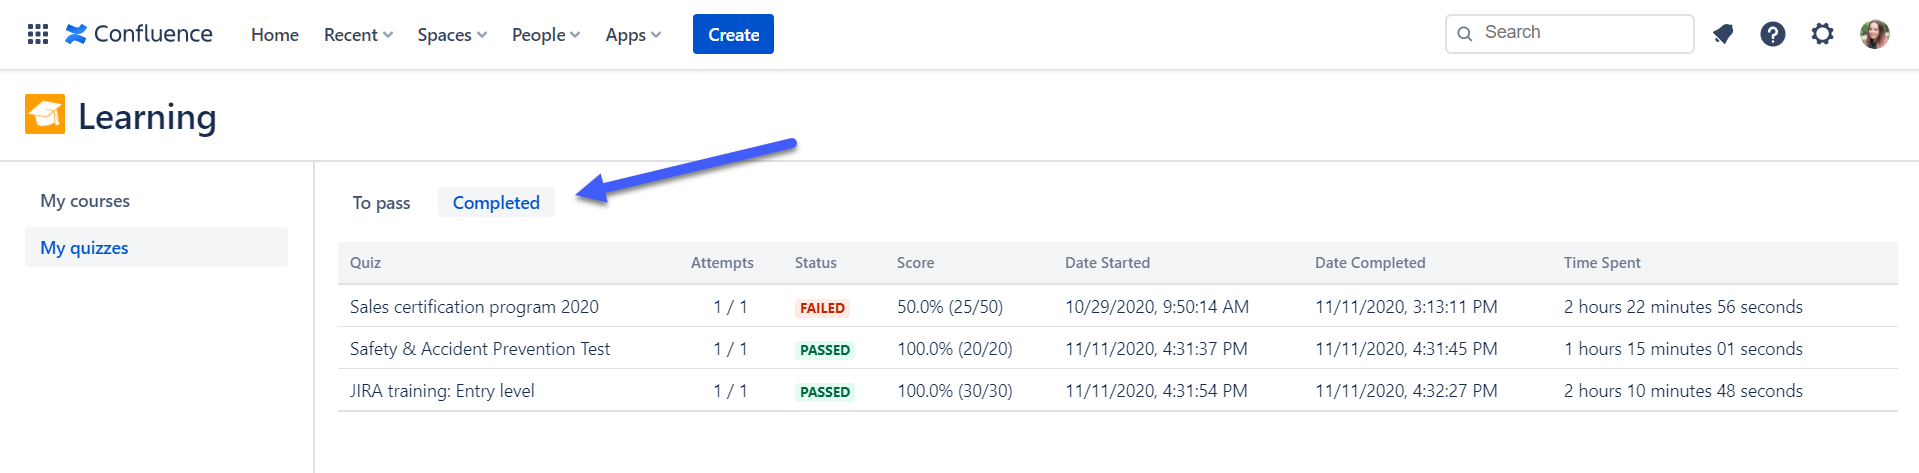Select start date 11/11/2020, 4:31:54 PM

pos(1156,391)
